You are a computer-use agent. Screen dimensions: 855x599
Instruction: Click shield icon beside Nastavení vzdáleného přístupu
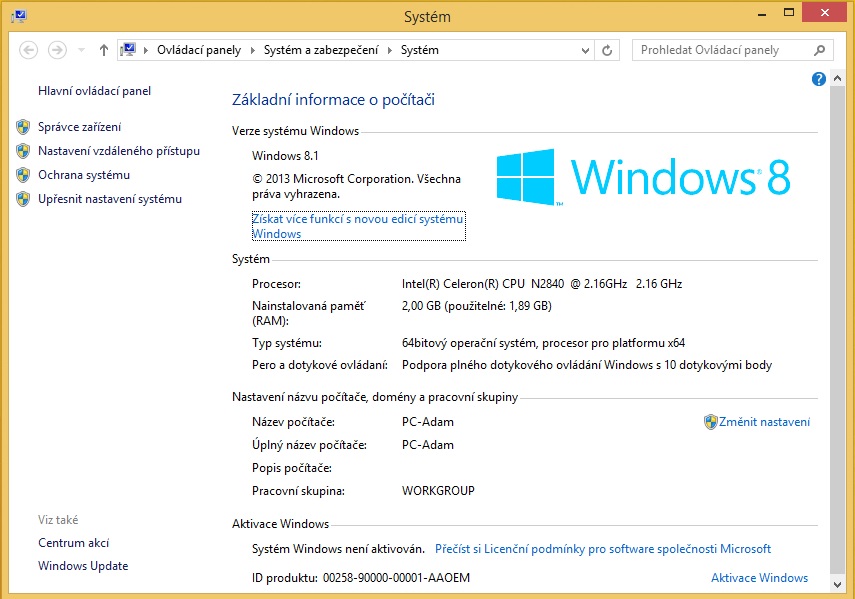tap(23, 151)
